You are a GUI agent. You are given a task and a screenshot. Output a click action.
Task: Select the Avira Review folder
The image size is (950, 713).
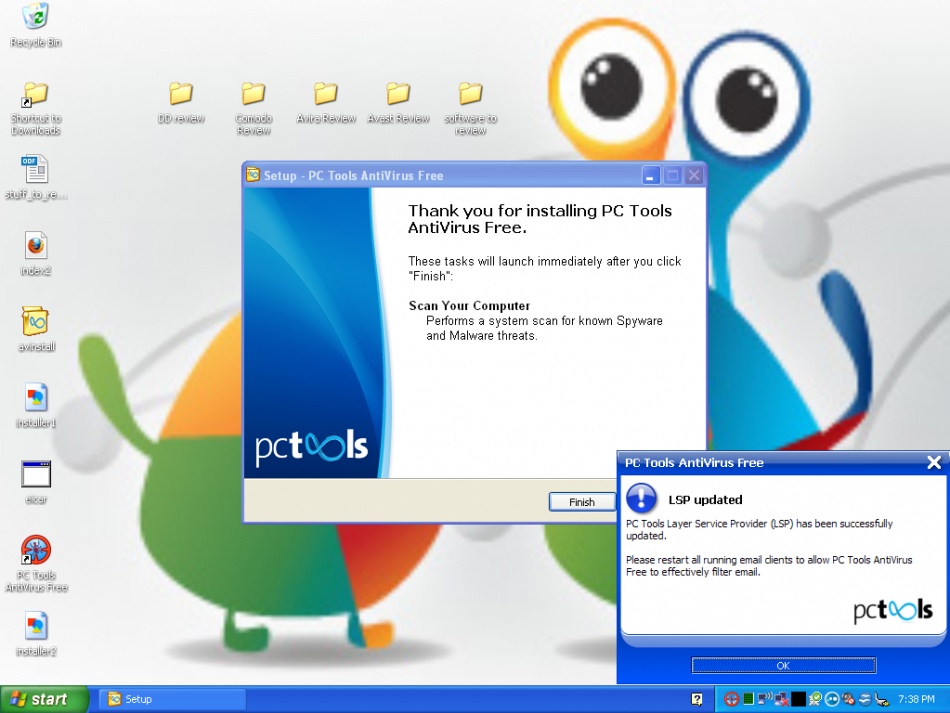[326, 103]
